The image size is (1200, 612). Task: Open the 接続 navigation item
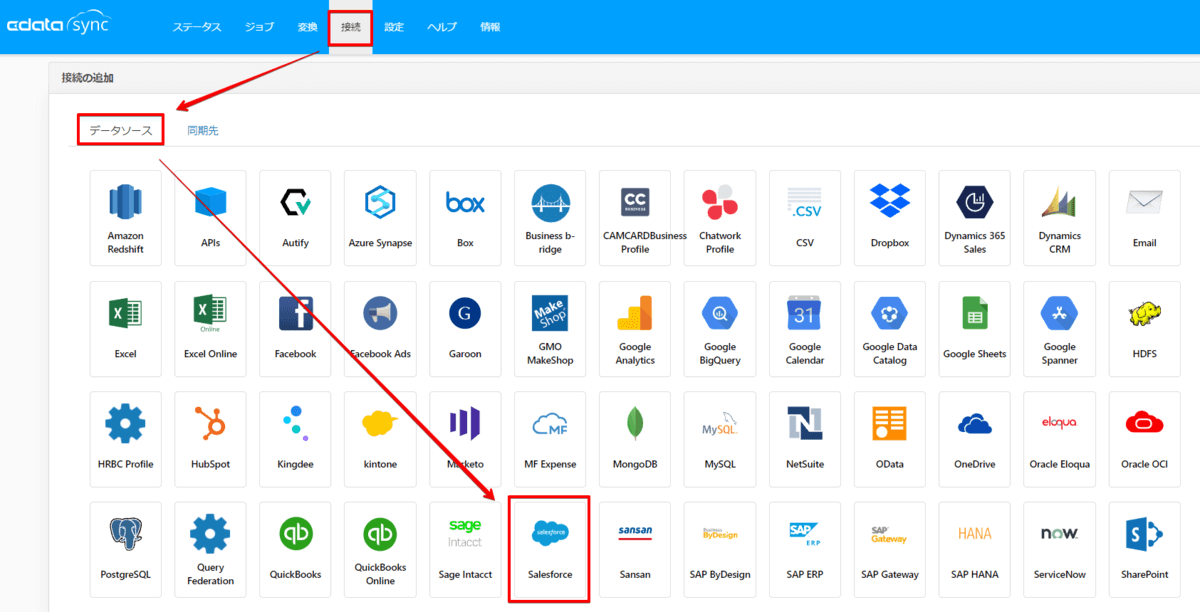pyautogui.click(x=351, y=27)
